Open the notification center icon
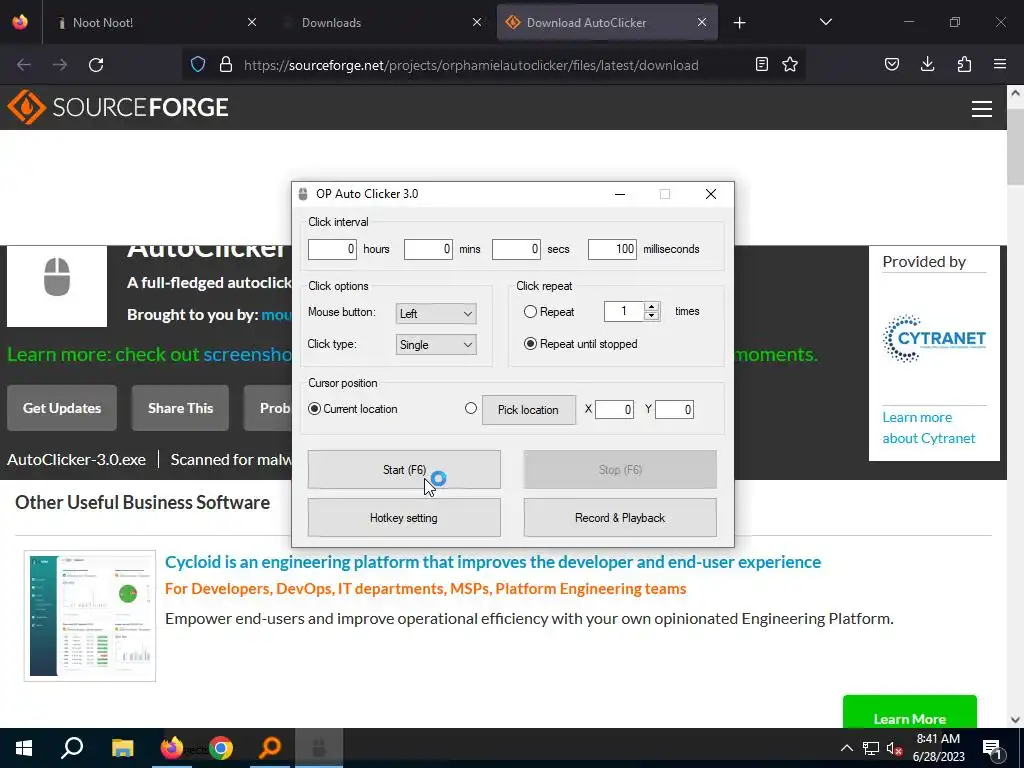 pos(992,749)
